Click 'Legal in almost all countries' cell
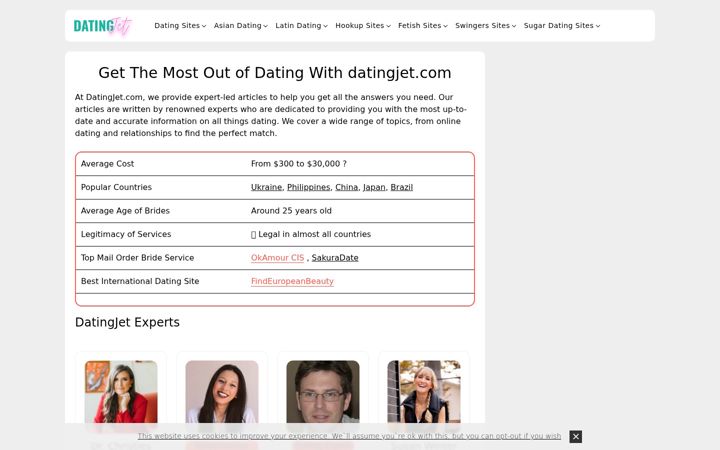The image size is (720, 450). tap(311, 234)
